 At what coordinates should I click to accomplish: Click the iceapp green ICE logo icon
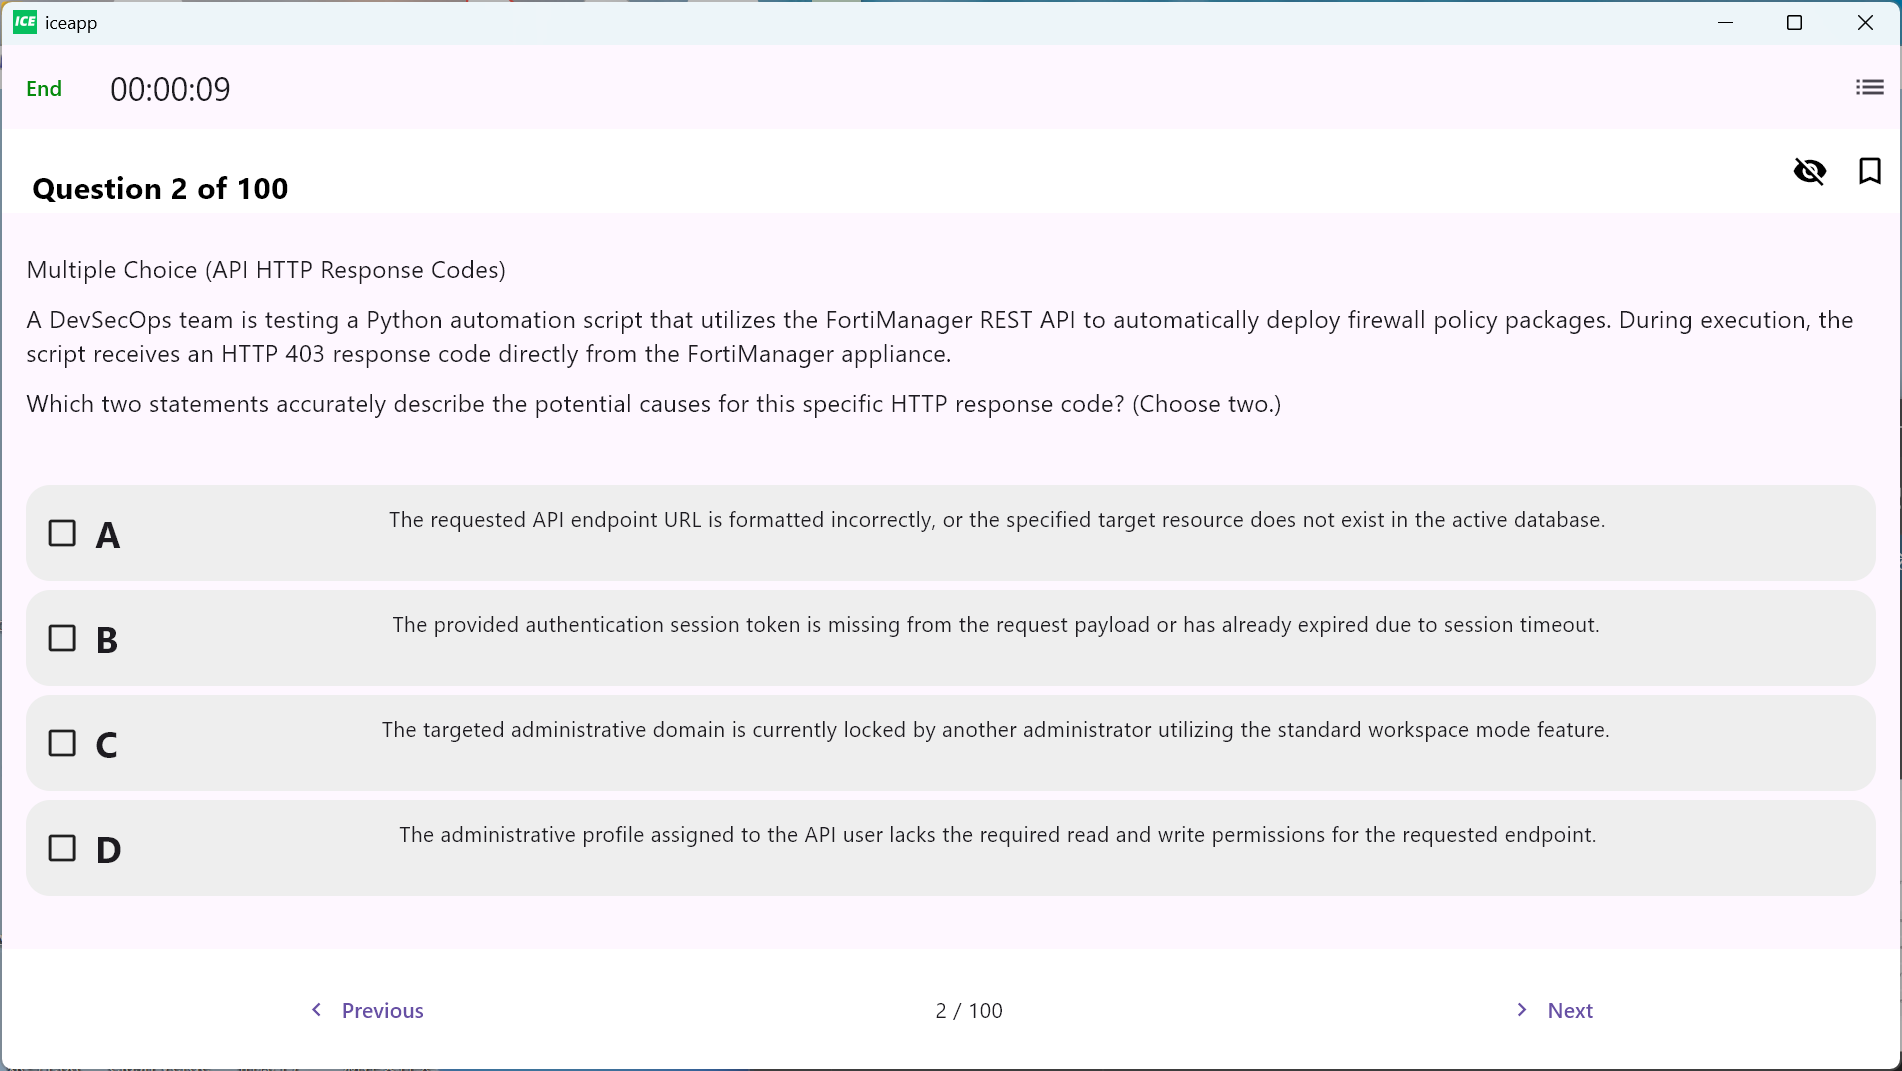[25, 22]
